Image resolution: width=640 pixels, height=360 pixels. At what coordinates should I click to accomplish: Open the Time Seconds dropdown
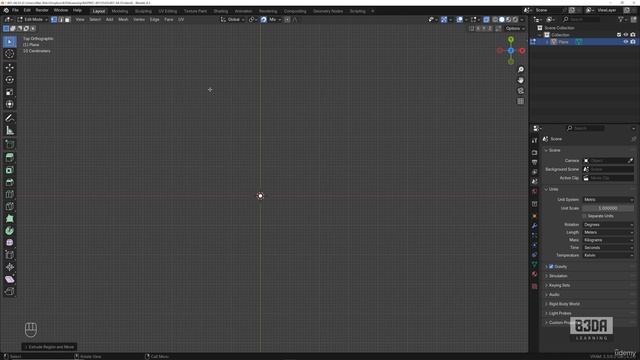tap(608, 248)
